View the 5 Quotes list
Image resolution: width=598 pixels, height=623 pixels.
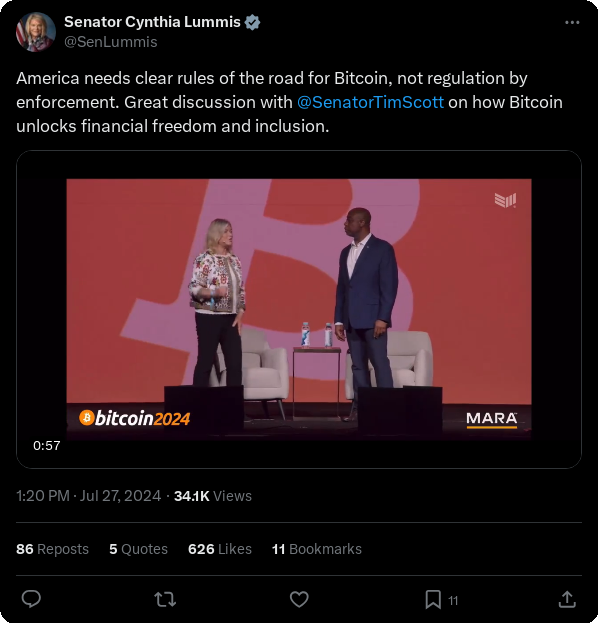(138, 549)
